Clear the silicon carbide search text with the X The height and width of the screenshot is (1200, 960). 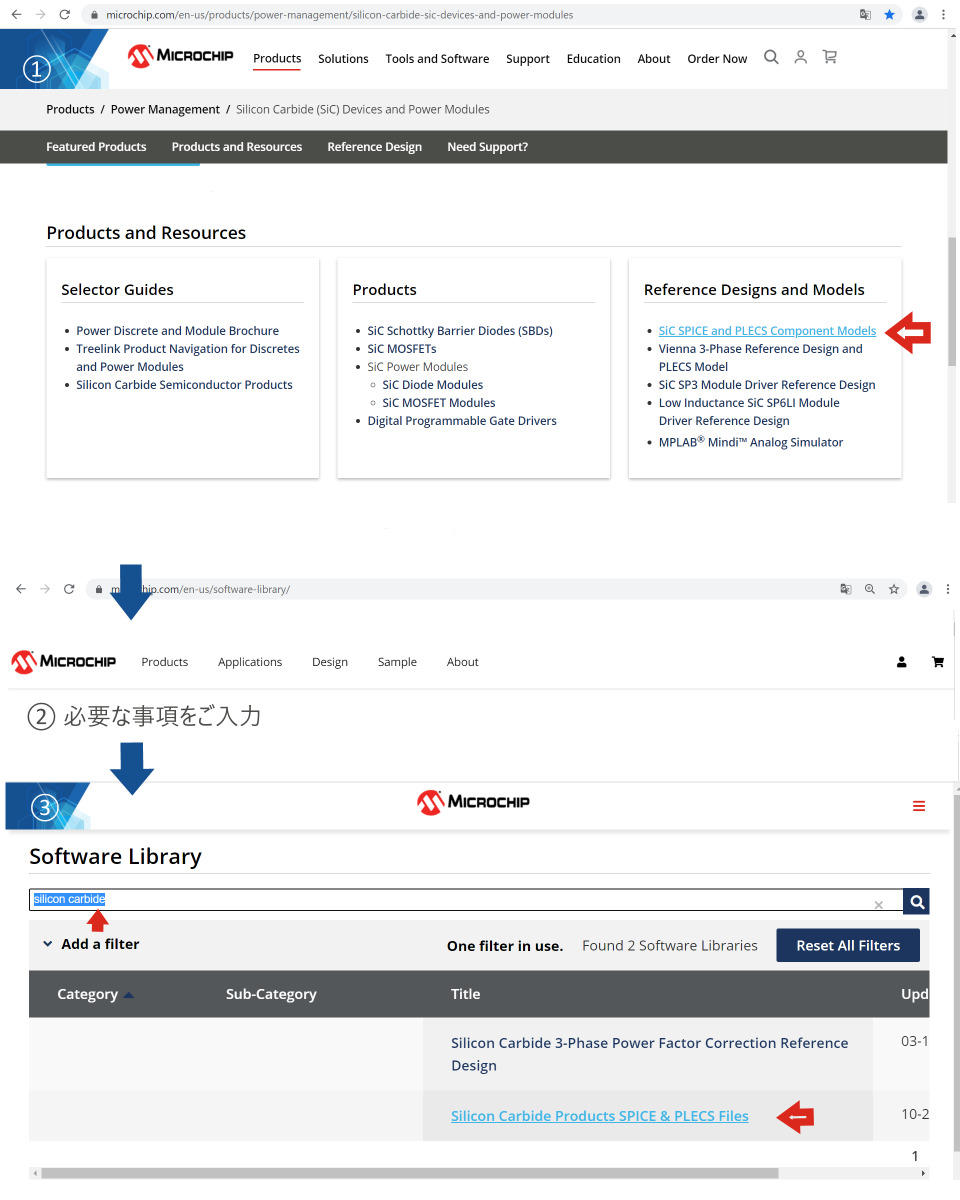tap(879, 904)
